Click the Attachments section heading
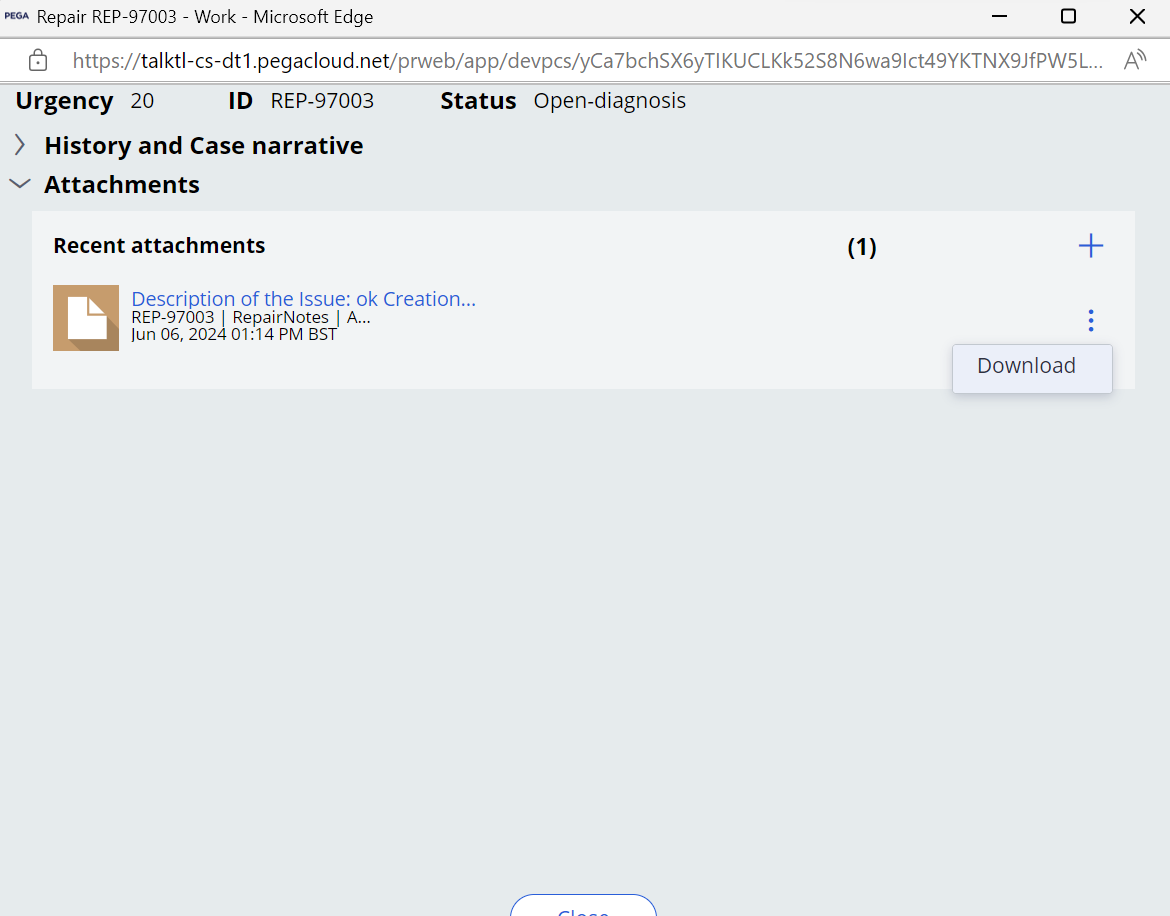The image size is (1170, 916). [122, 185]
